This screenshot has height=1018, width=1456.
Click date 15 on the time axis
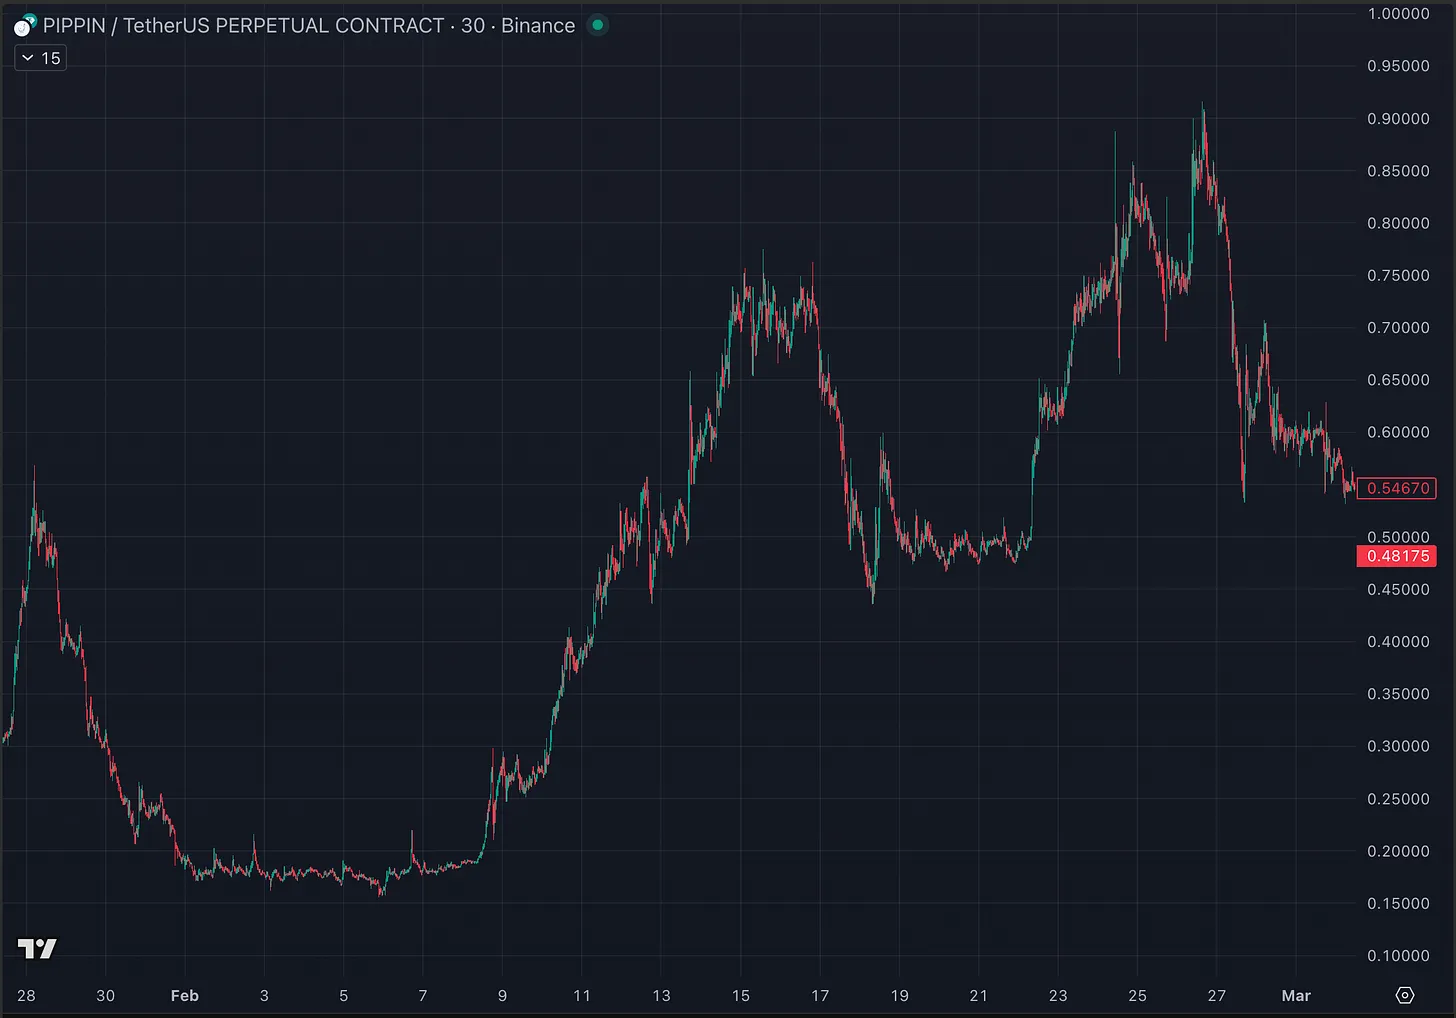coord(740,996)
